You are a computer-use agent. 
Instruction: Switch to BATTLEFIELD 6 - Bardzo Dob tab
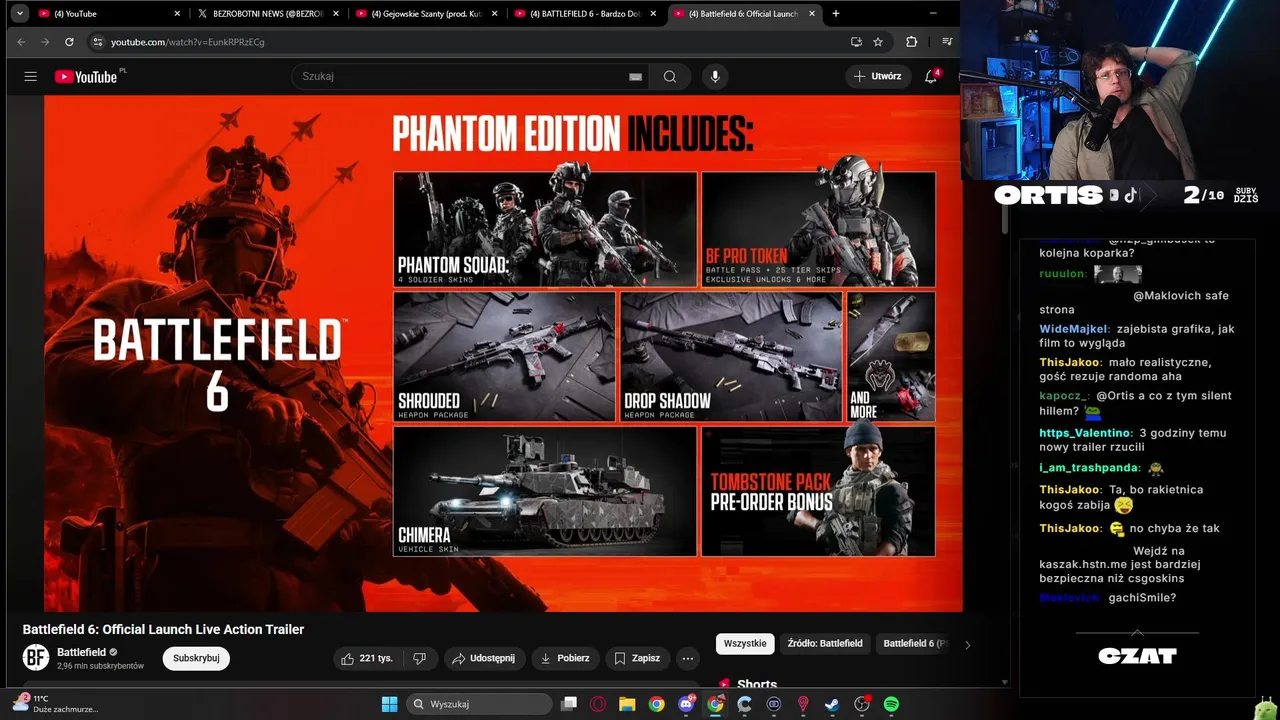pos(586,14)
